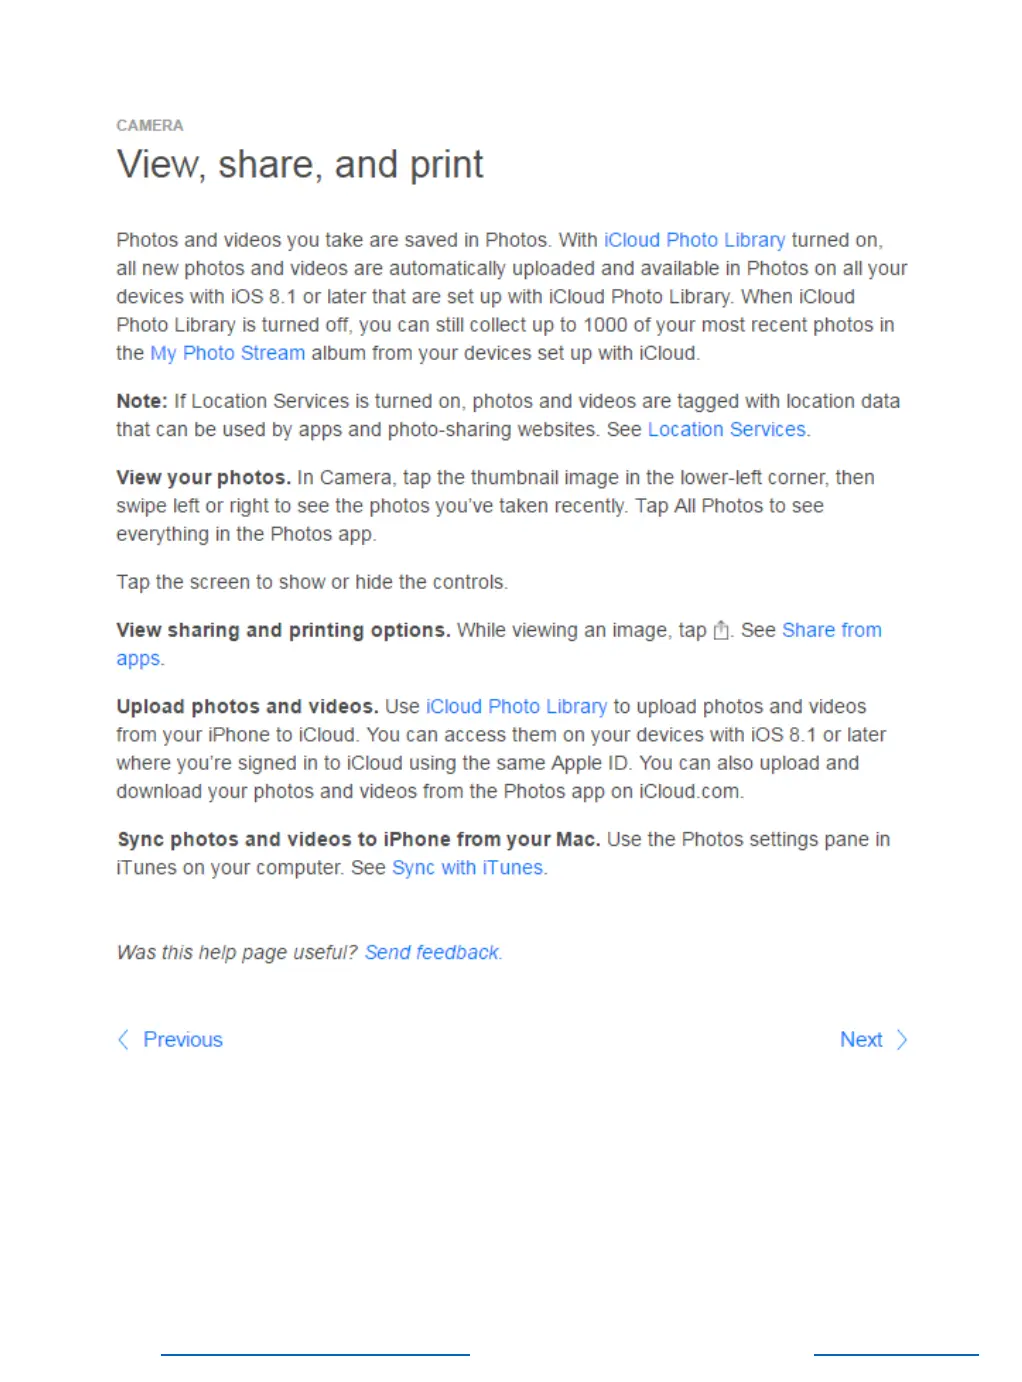Click the bold 'Upload photos and videos.' text
Image resolution: width=1022 pixels, height=1382 pixels.
(247, 706)
